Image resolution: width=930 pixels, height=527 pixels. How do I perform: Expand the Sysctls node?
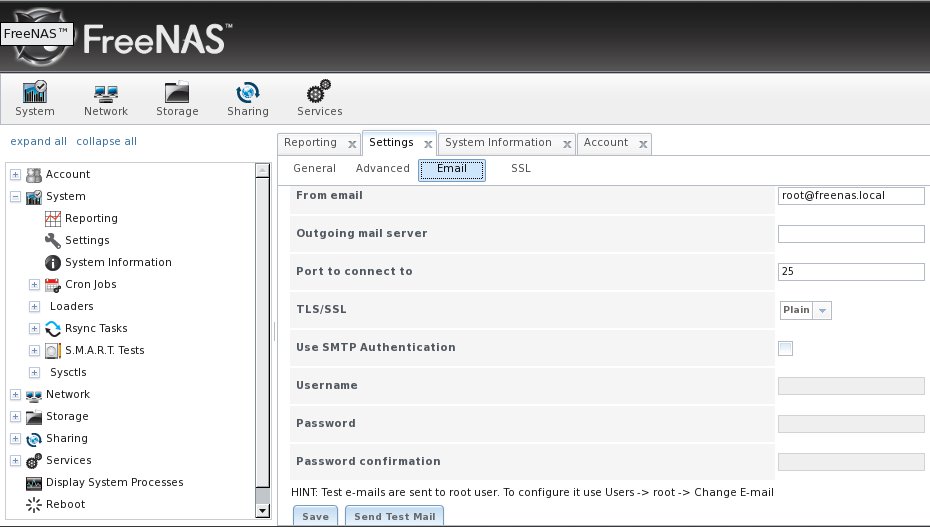34,372
